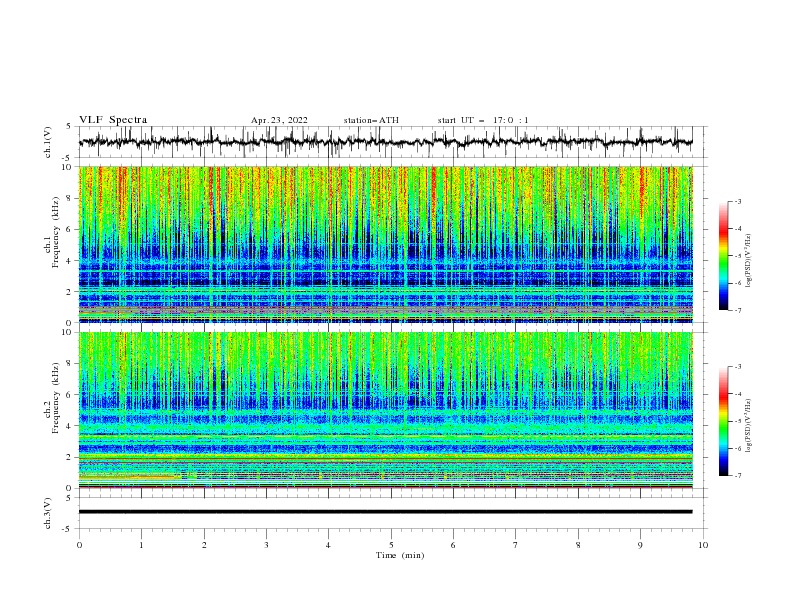Click the "Time (min)" axis label

click(x=400, y=555)
